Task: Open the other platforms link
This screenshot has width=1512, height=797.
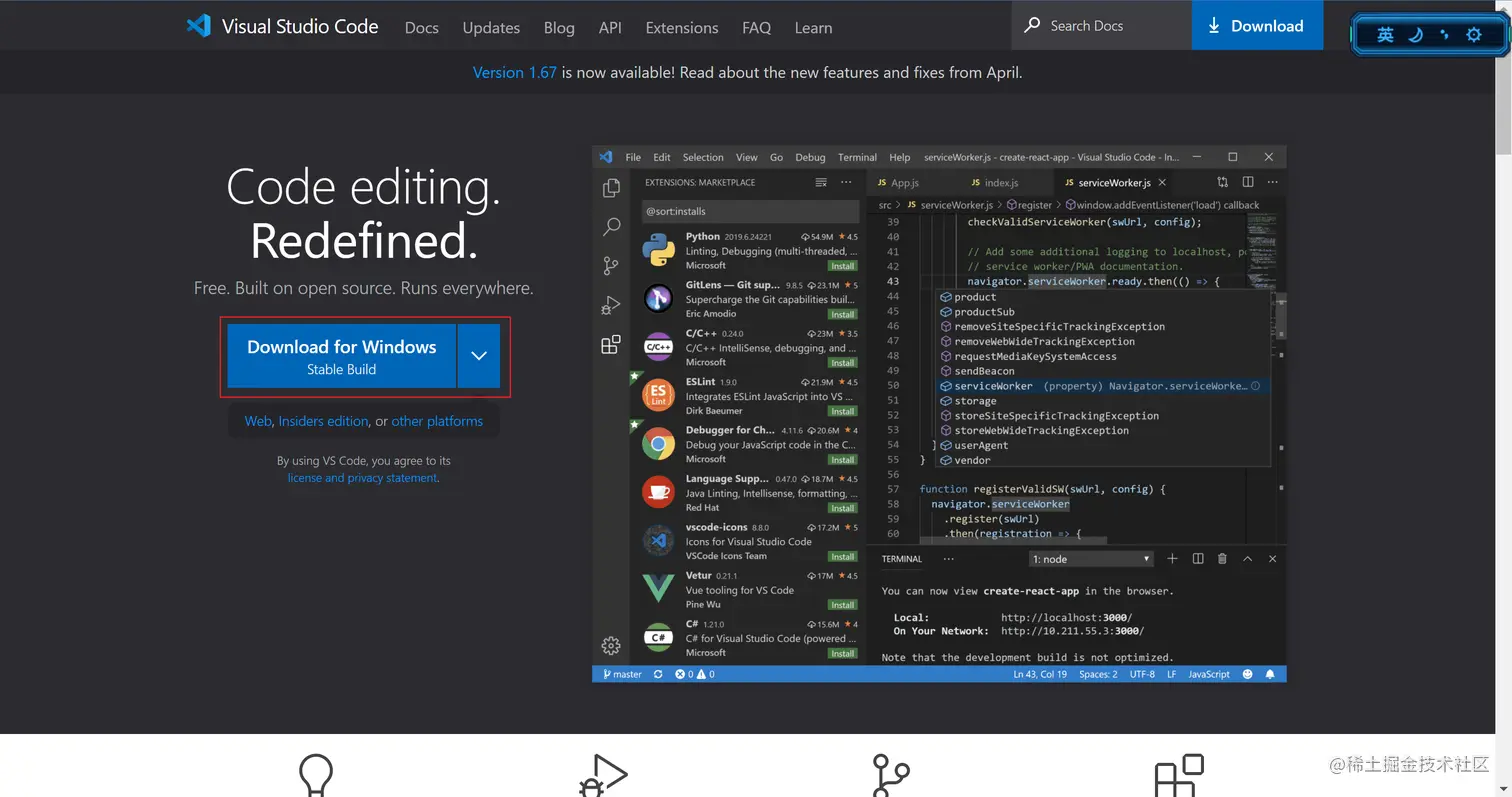Action: 437,421
